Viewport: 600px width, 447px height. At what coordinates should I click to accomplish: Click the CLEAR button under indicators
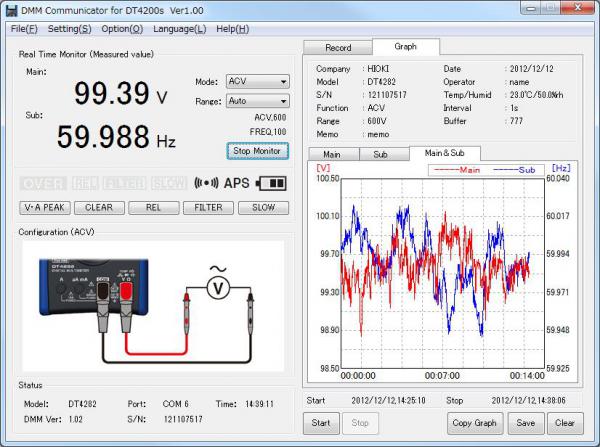pyautogui.click(x=99, y=207)
